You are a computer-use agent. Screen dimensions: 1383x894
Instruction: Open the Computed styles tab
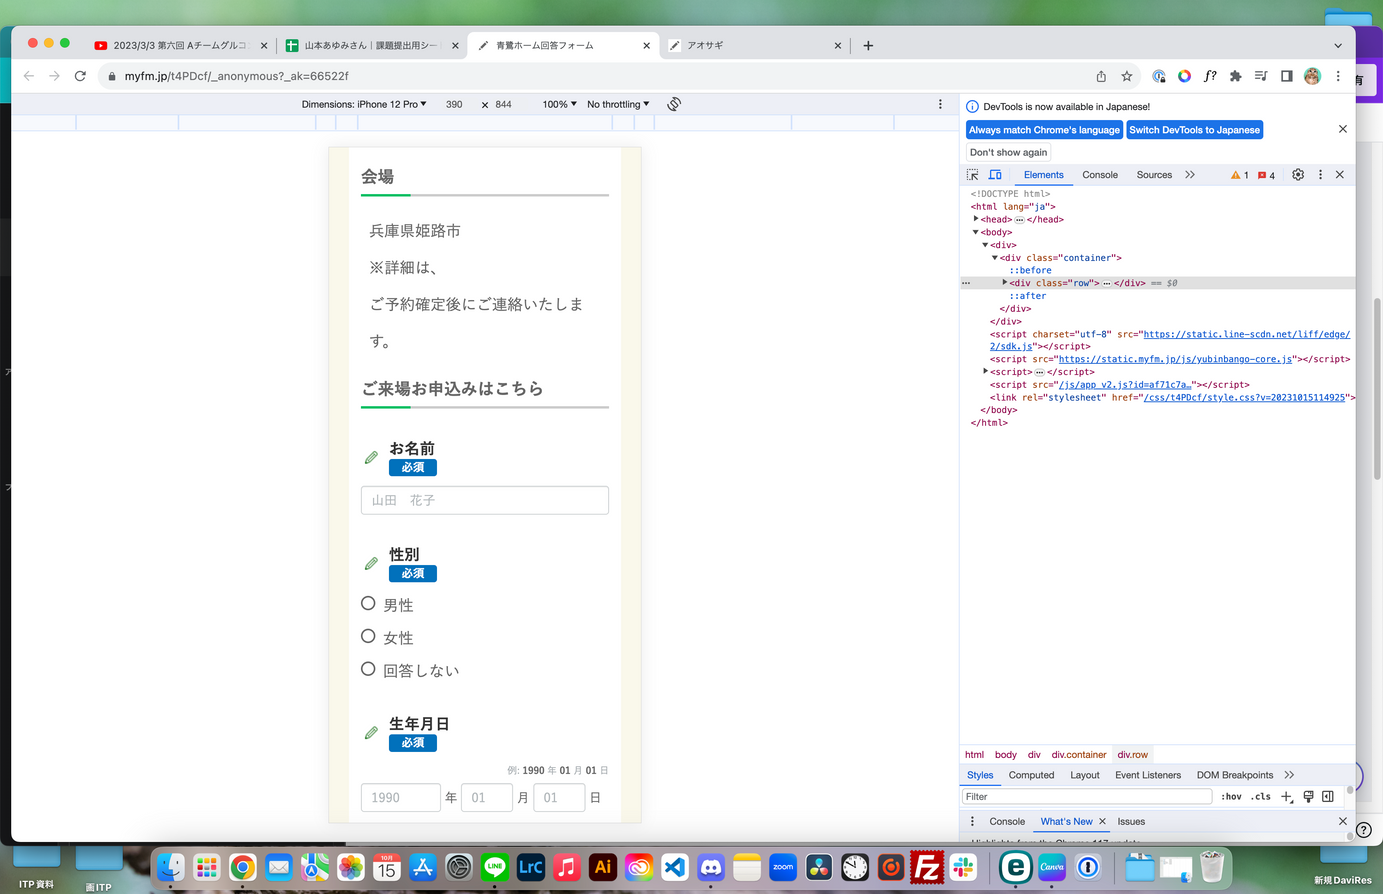1031,775
